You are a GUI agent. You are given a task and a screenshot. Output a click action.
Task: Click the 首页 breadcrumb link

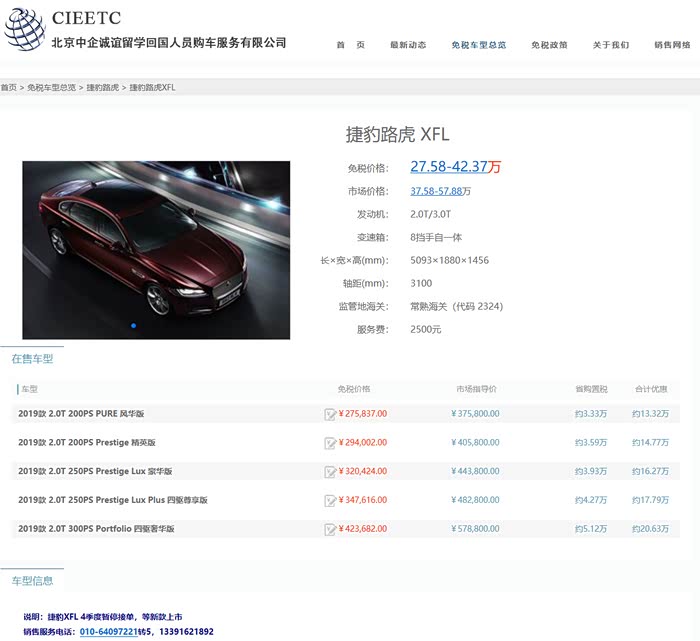coord(9,88)
